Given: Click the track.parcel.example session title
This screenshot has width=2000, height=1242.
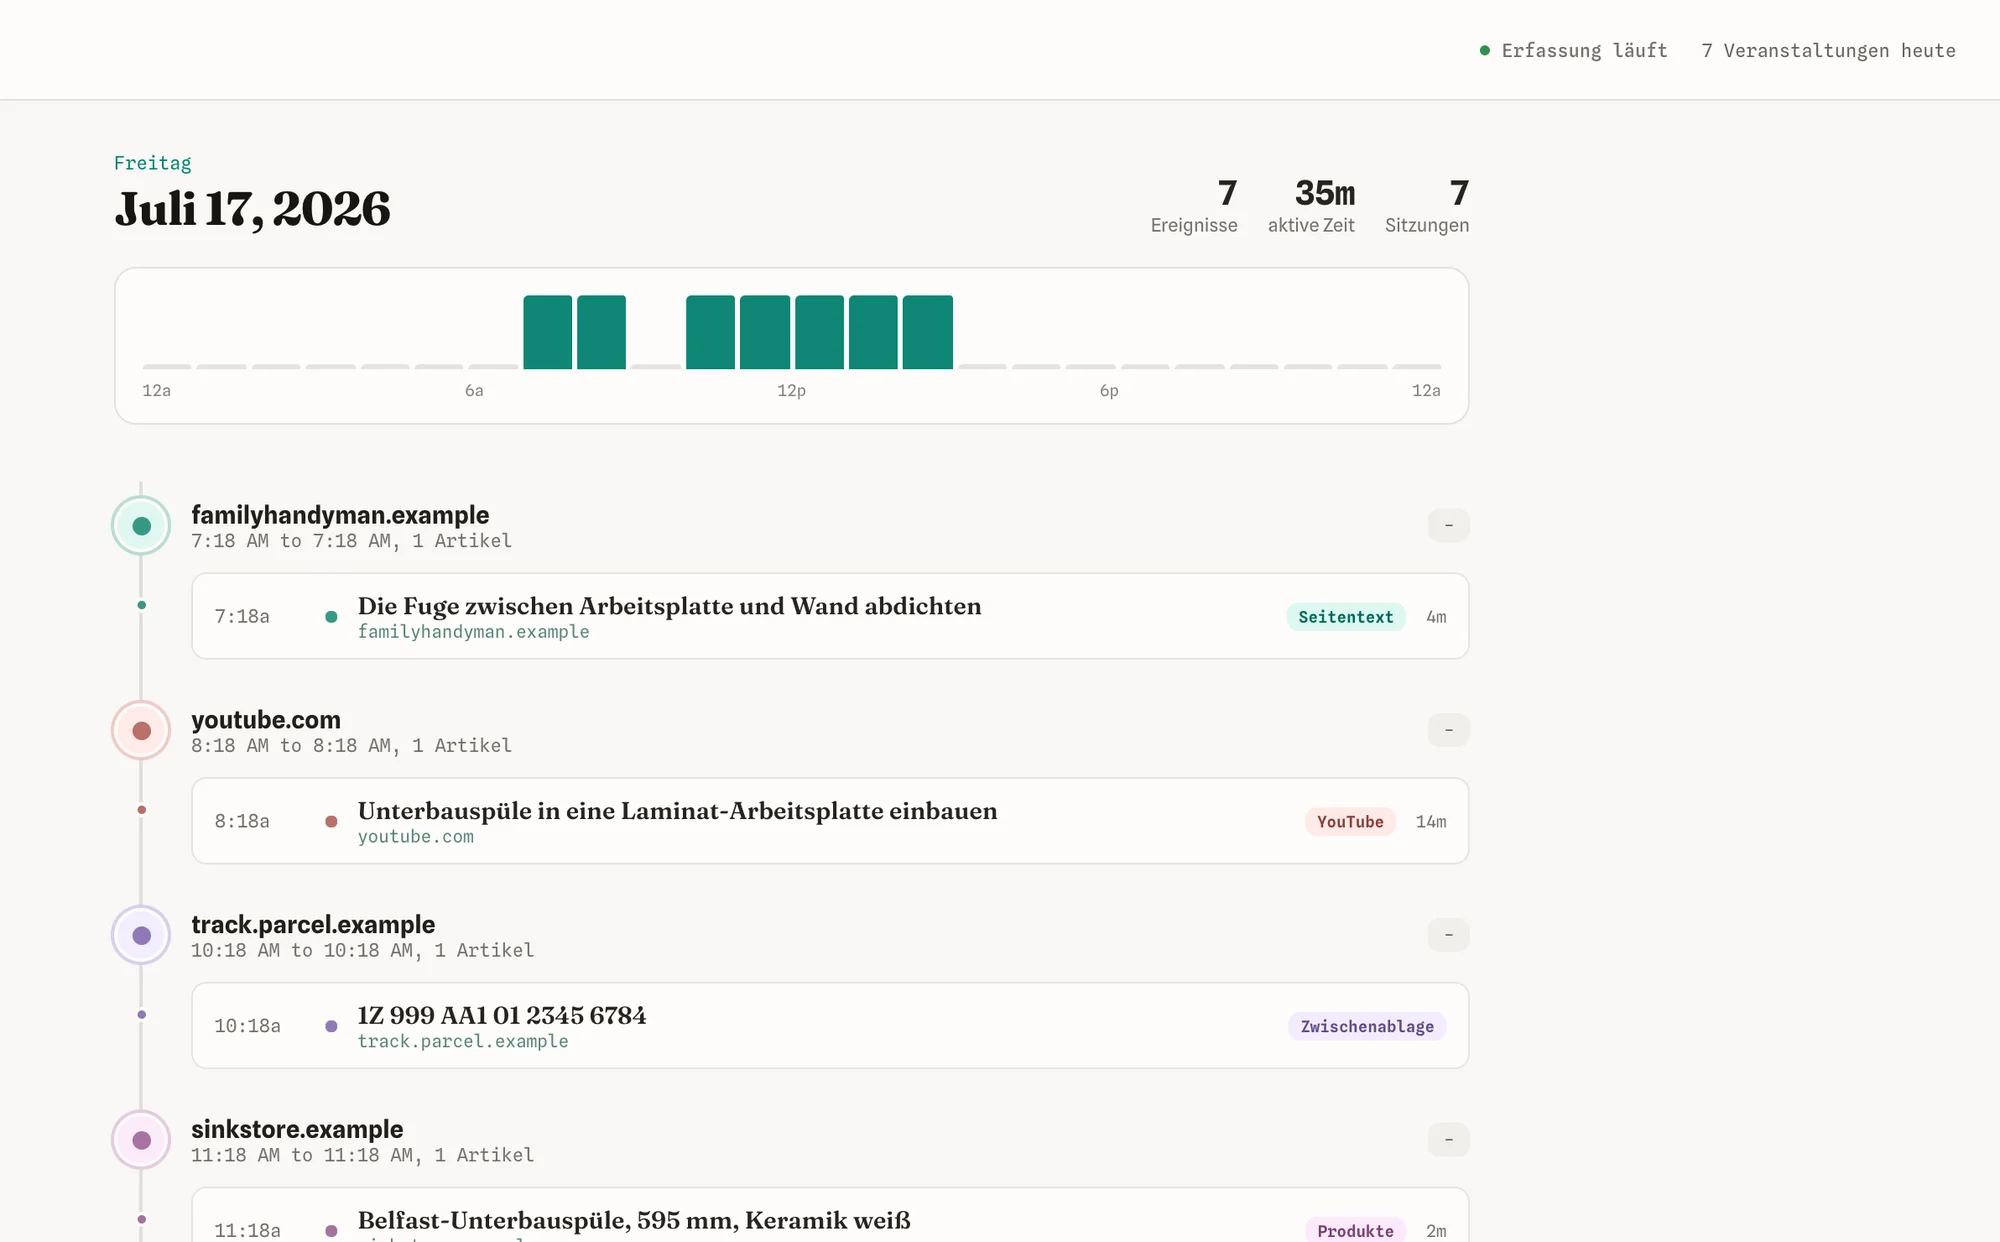Looking at the screenshot, I should [x=313, y=925].
